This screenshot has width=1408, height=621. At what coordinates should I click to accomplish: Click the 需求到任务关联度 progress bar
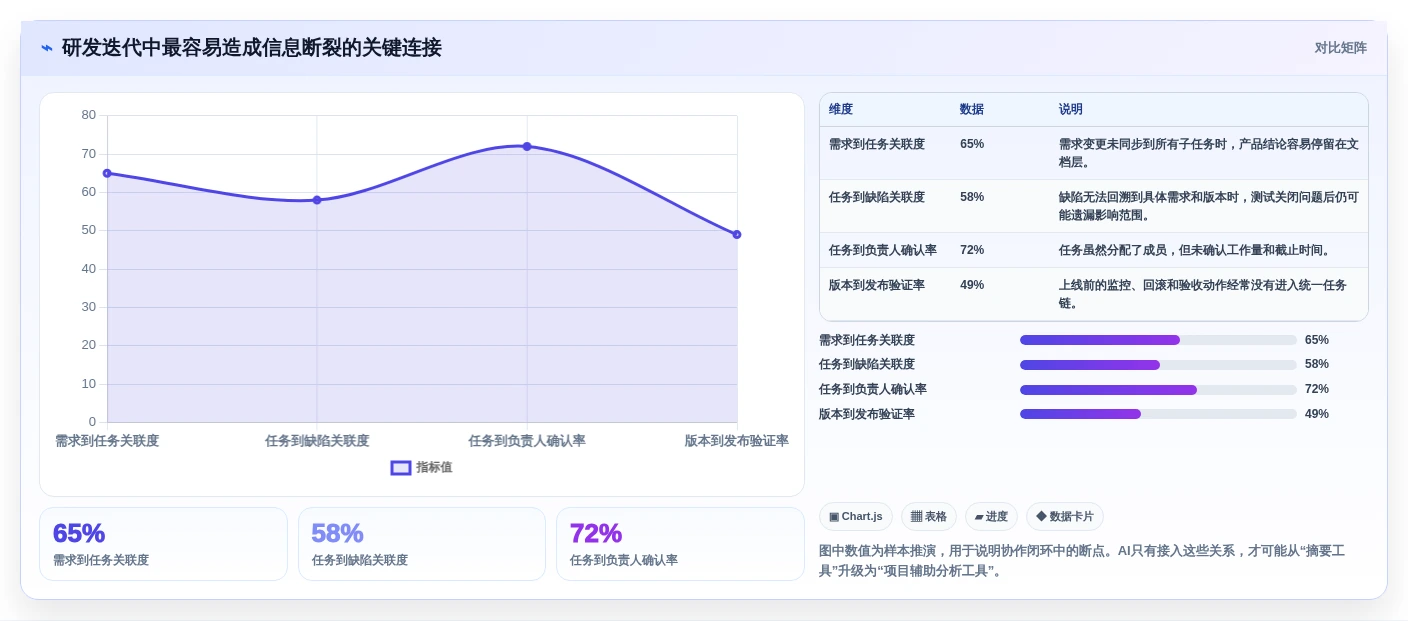[x=1158, y=340]
